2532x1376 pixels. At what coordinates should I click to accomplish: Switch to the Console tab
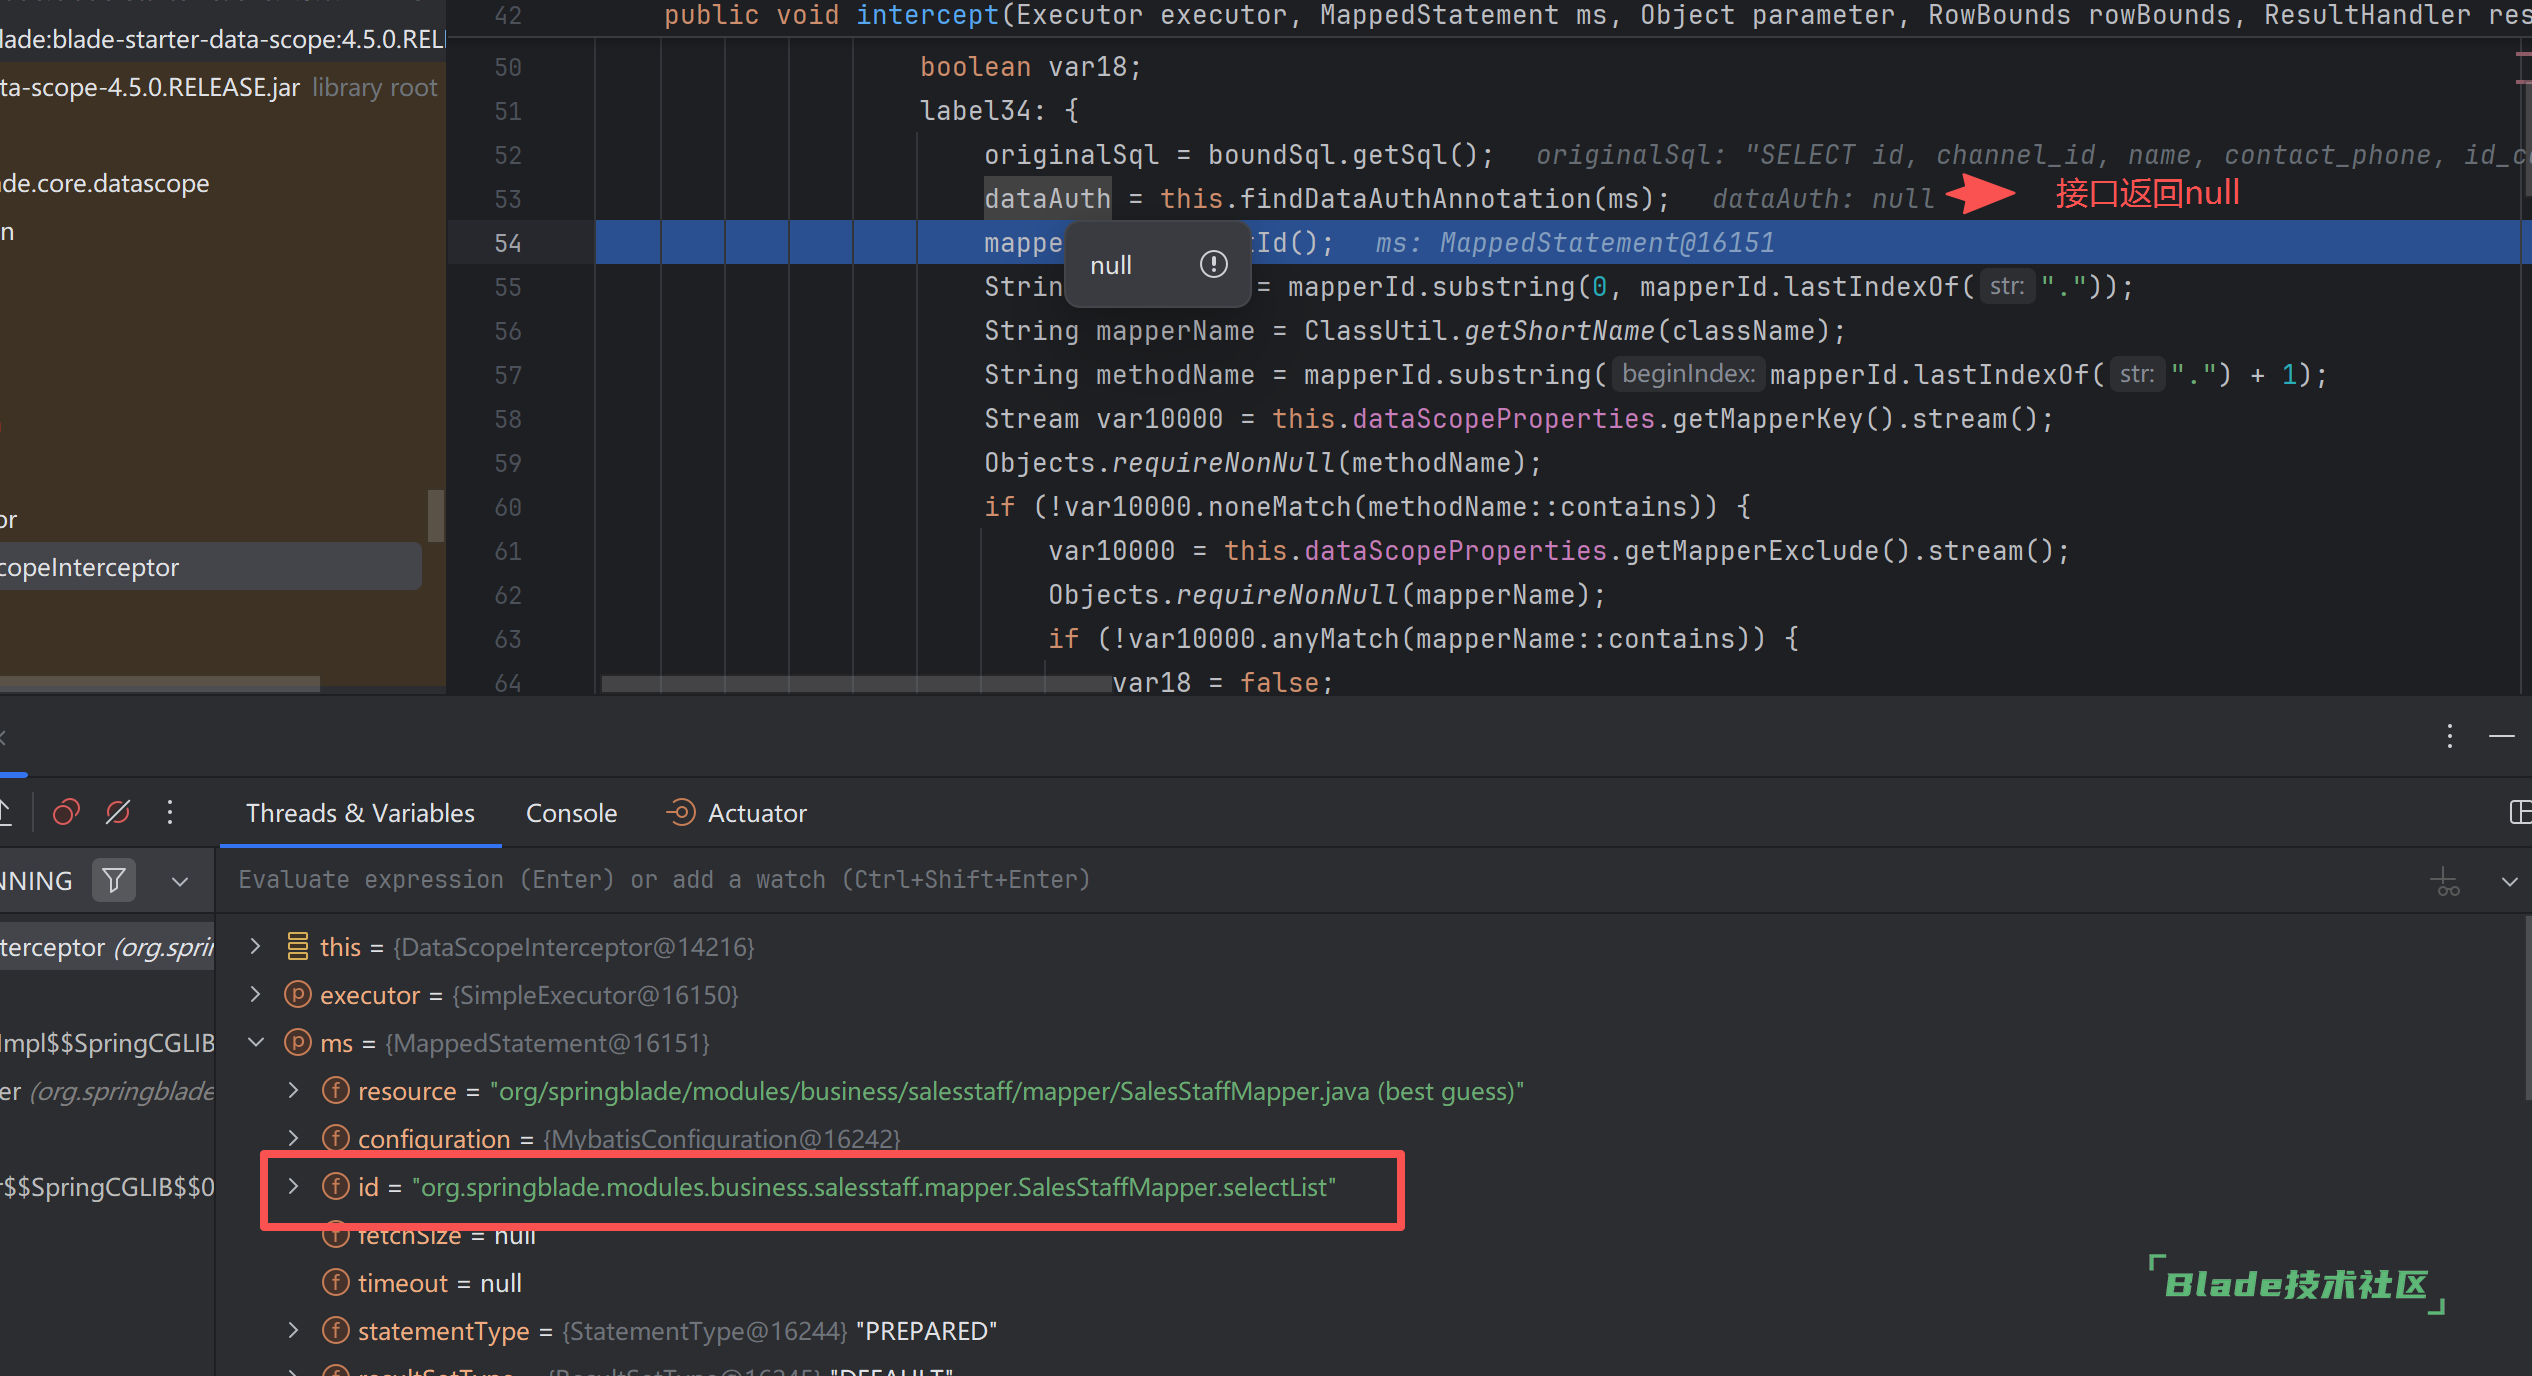click(571, 813)
